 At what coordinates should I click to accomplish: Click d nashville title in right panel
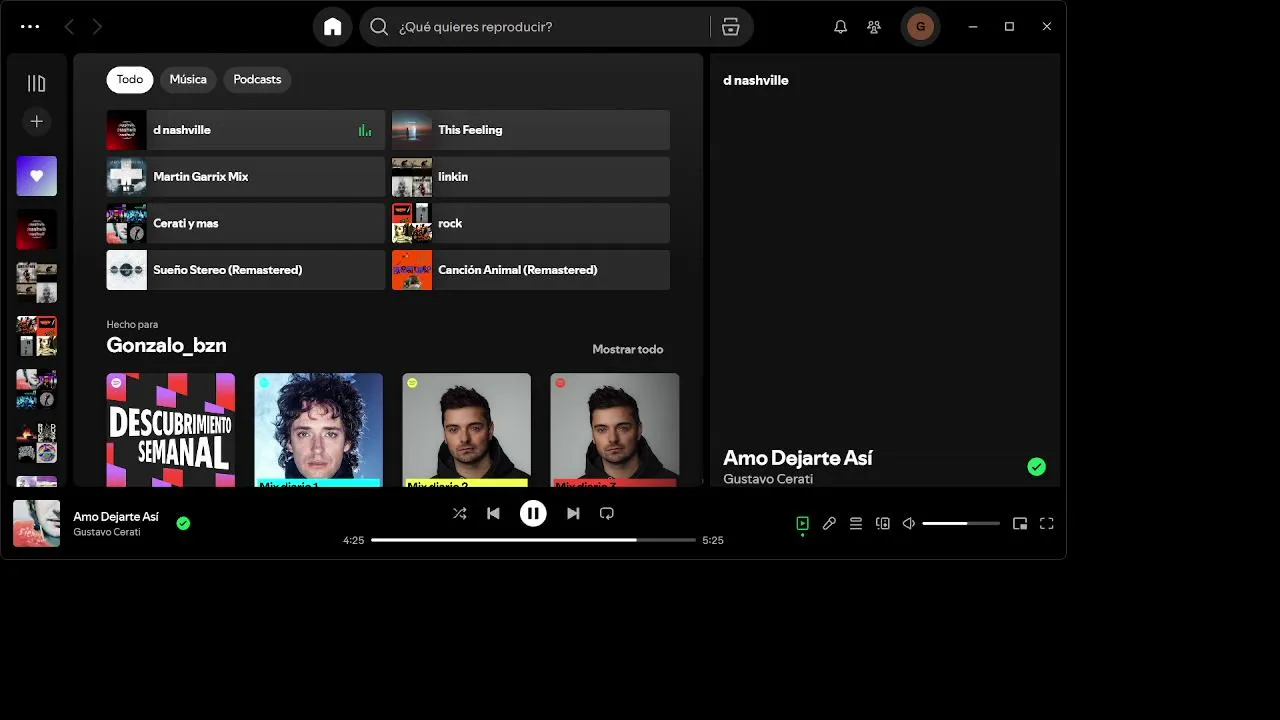(x=756, y=80)
